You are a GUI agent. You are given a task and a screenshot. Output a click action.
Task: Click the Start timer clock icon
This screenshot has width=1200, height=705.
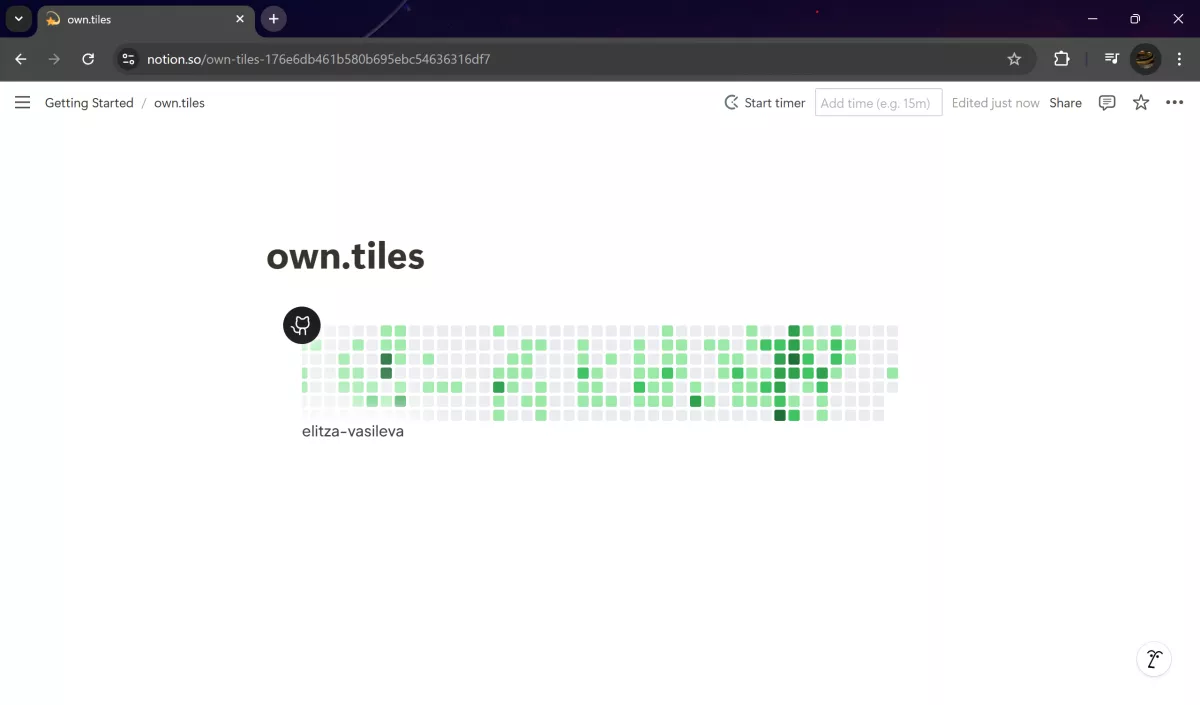[730, 102]
